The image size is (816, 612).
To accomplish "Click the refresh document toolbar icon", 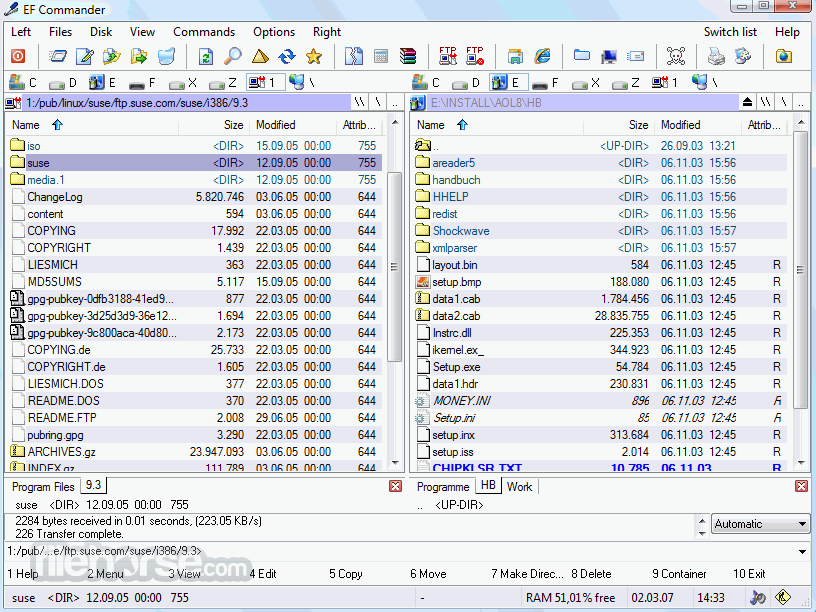I will click(206, 56).
